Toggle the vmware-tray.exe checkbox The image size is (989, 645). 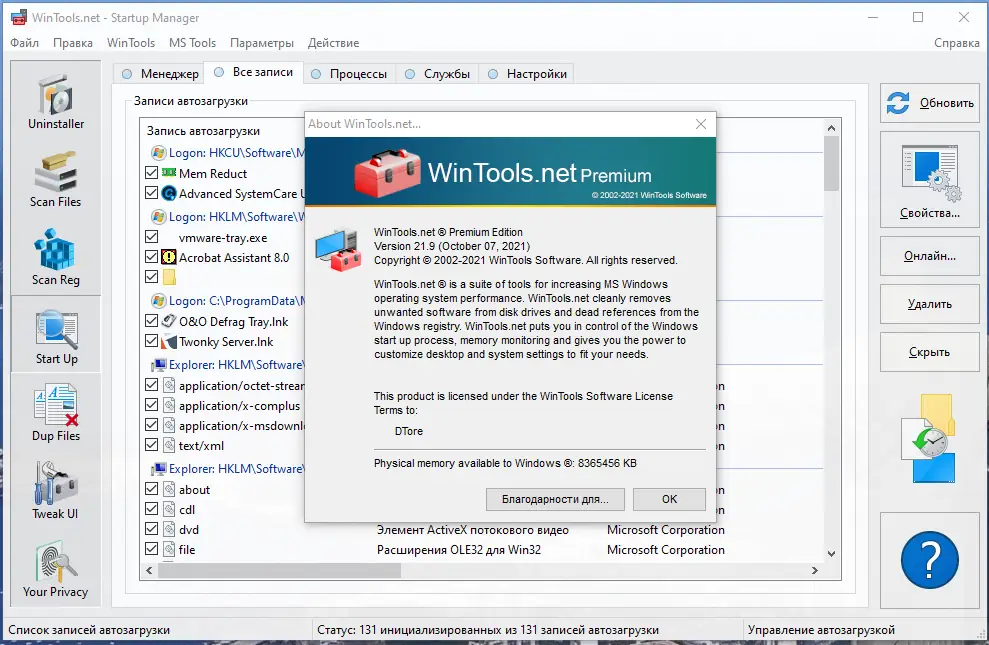tap(151, 236)
